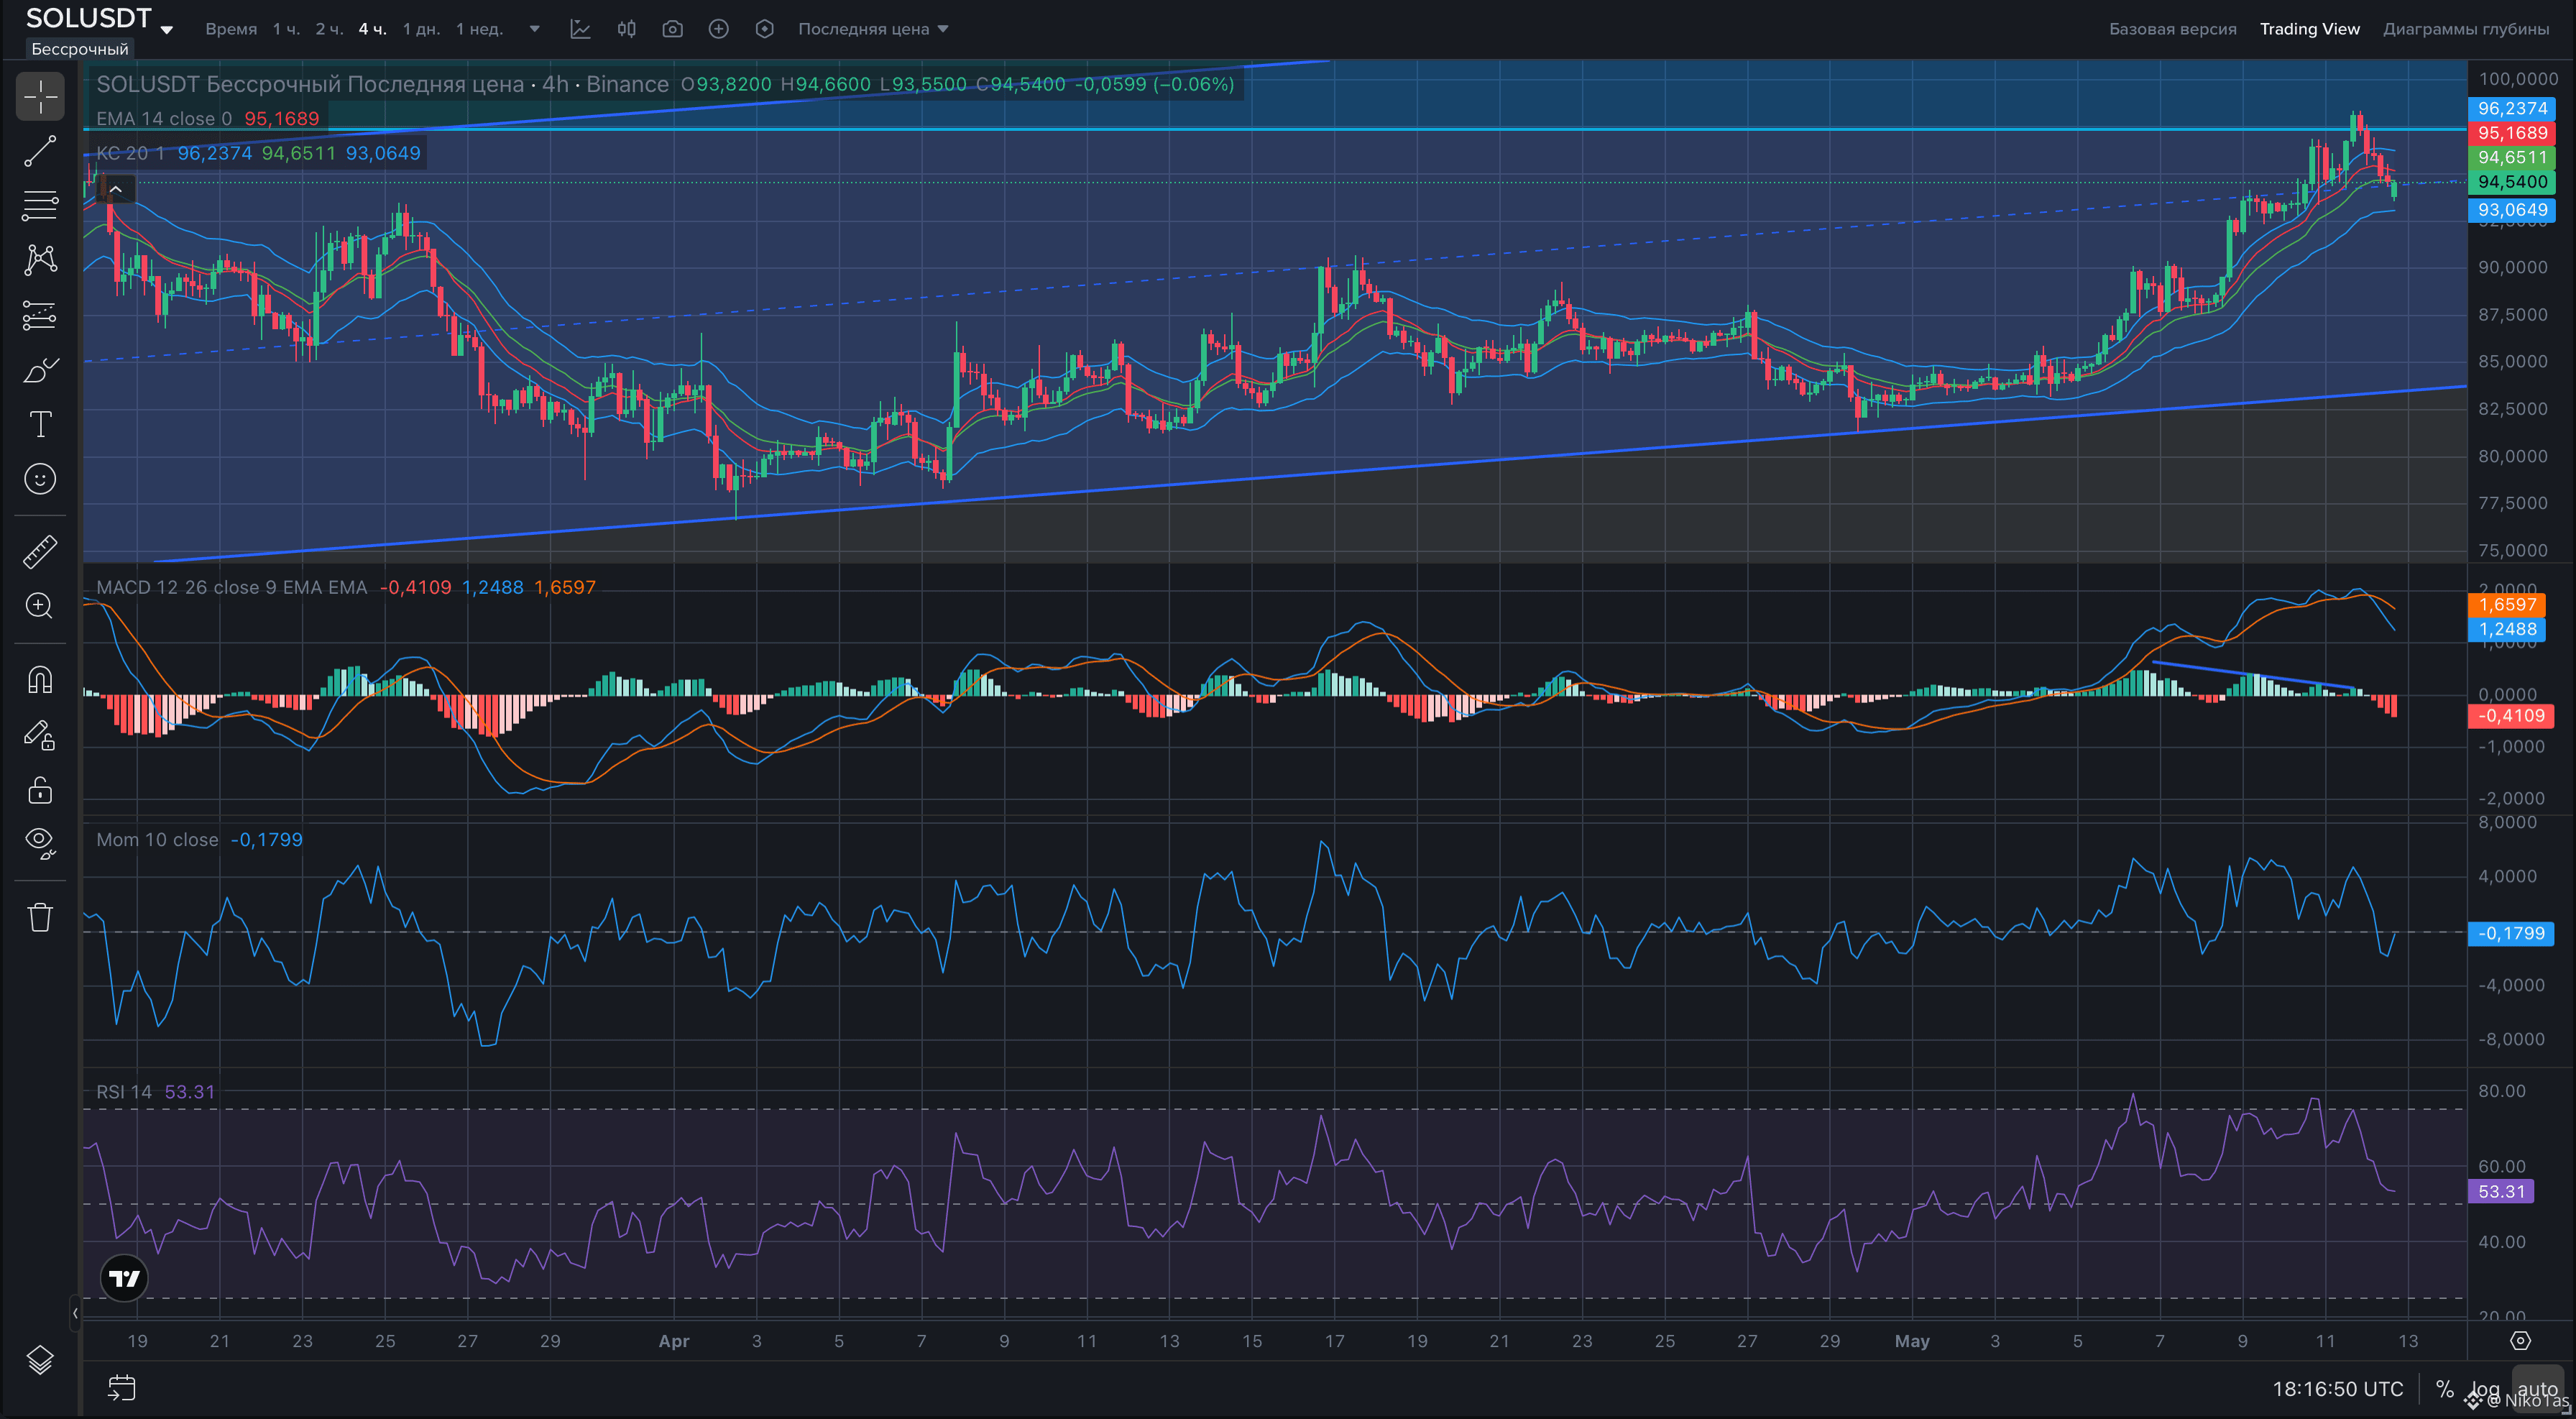Screen dimensions: 2576x1419
Task: Open the indicators chart icon
Action: 581,29
